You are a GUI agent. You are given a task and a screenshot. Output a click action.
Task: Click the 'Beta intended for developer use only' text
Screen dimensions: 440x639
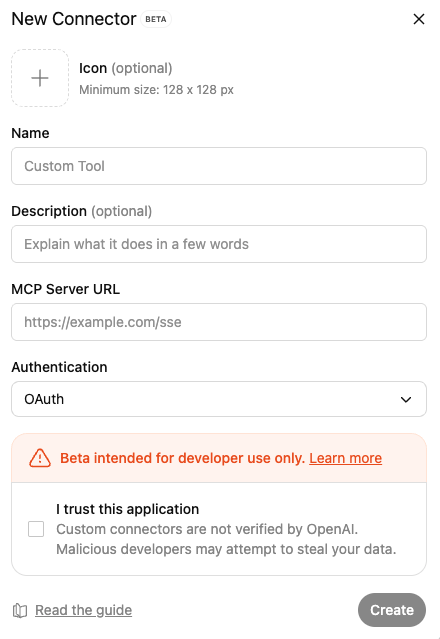tap(183, 458)
